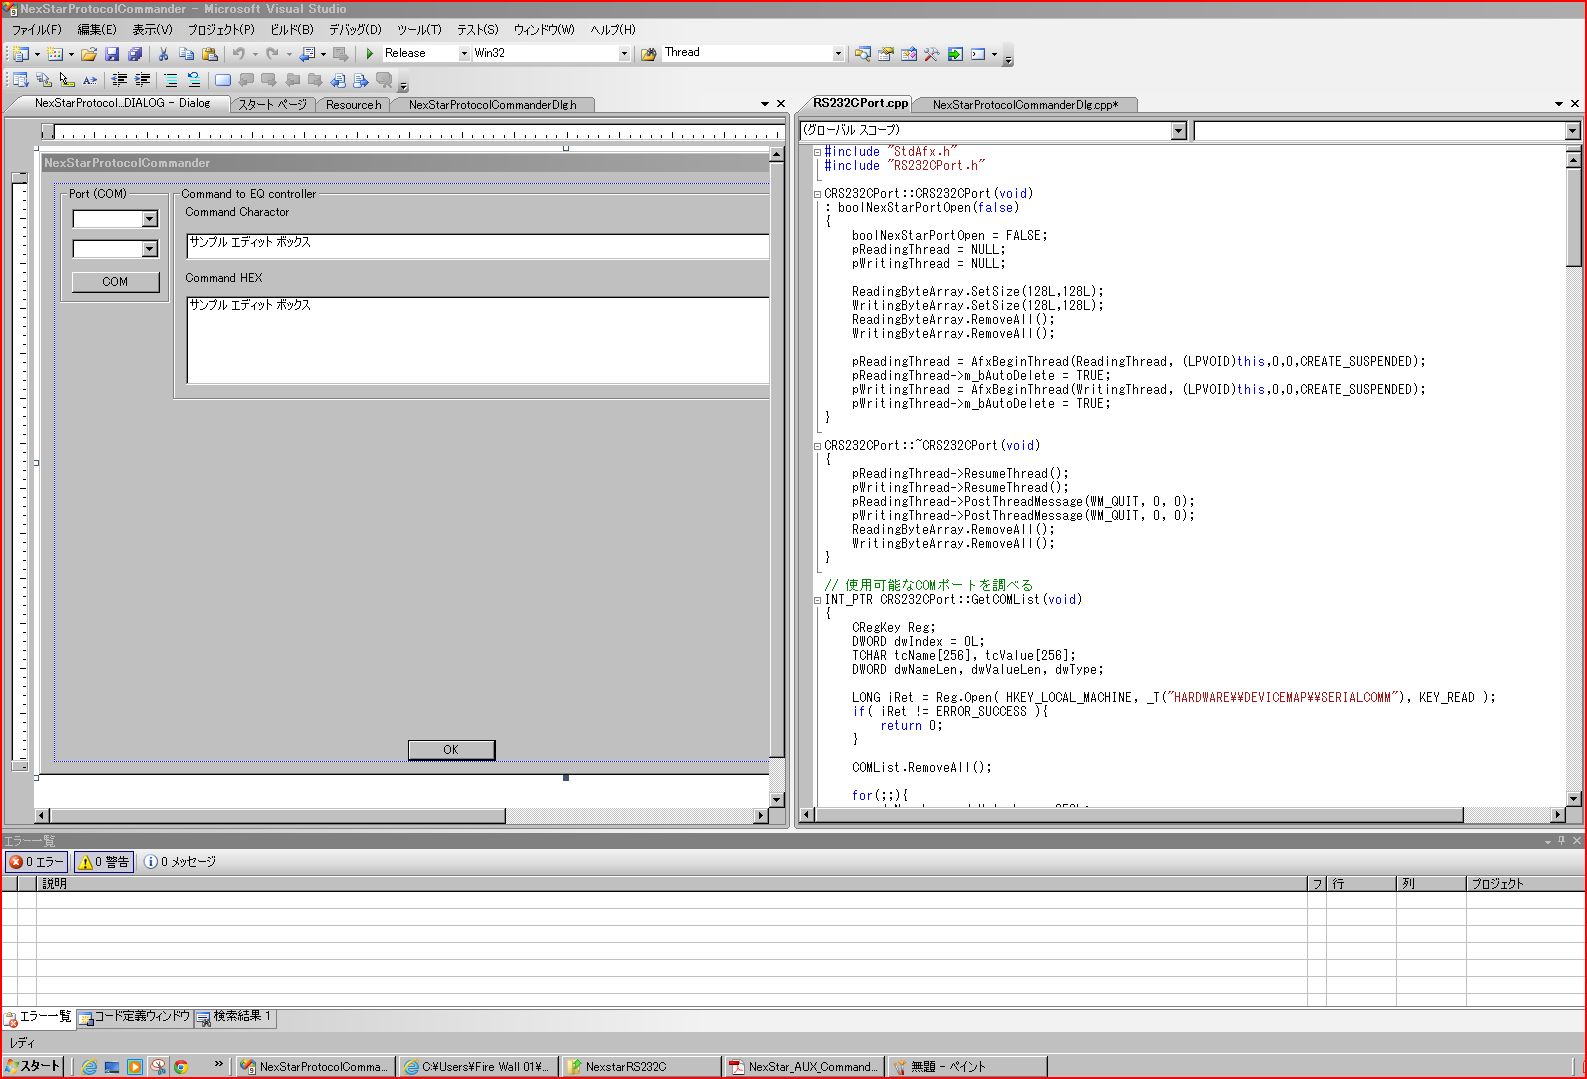This screenshot has height=1079, width=1587.
Task: Click the Command Charactor edit box
Action: pyautogui.click(x=477, y=246)
